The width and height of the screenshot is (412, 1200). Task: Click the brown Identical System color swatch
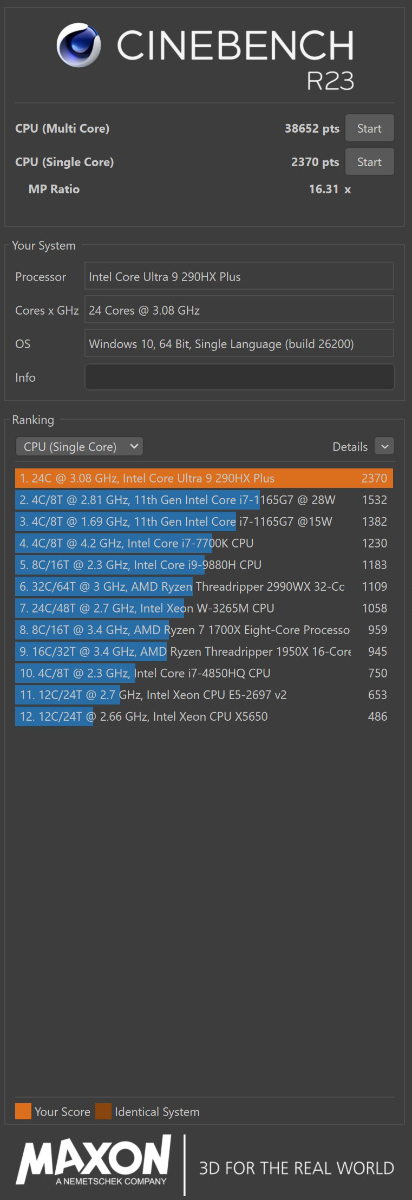[103, 1112]
